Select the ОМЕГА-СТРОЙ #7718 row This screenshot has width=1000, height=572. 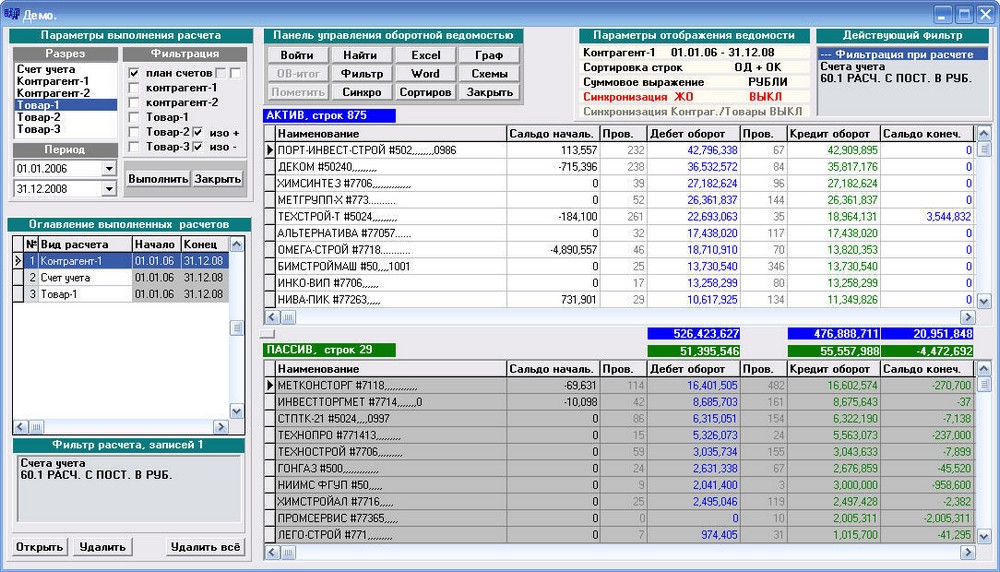[619, 250]
